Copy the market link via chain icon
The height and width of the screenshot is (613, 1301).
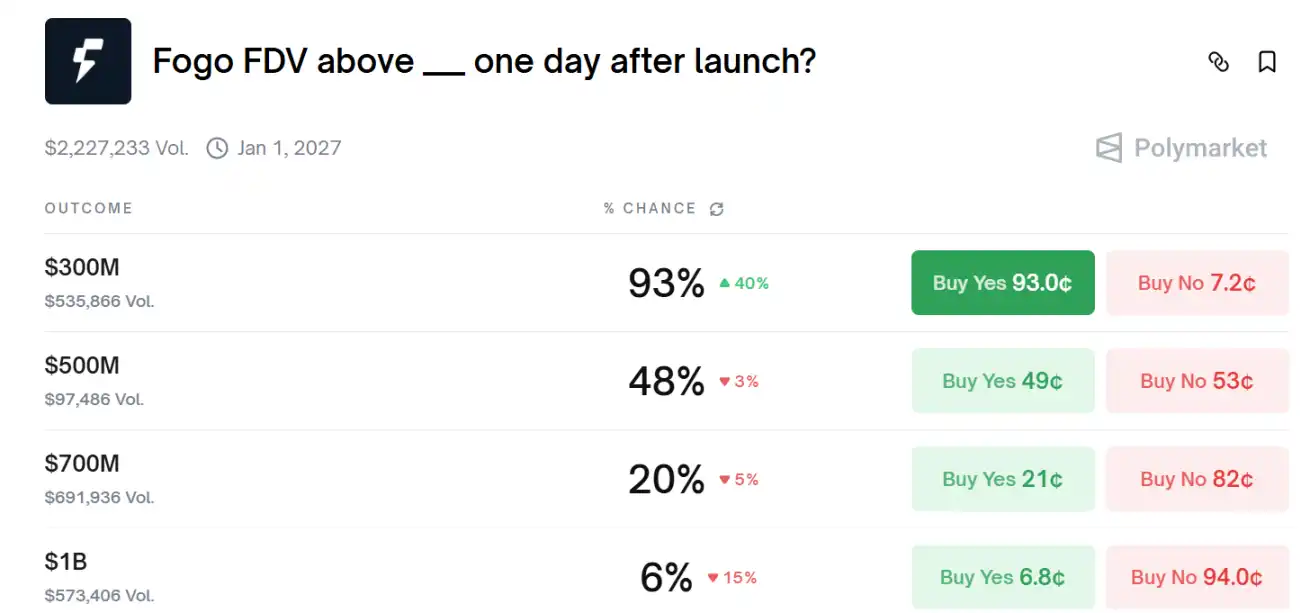pyautogui.click(x=1219, y=62)
